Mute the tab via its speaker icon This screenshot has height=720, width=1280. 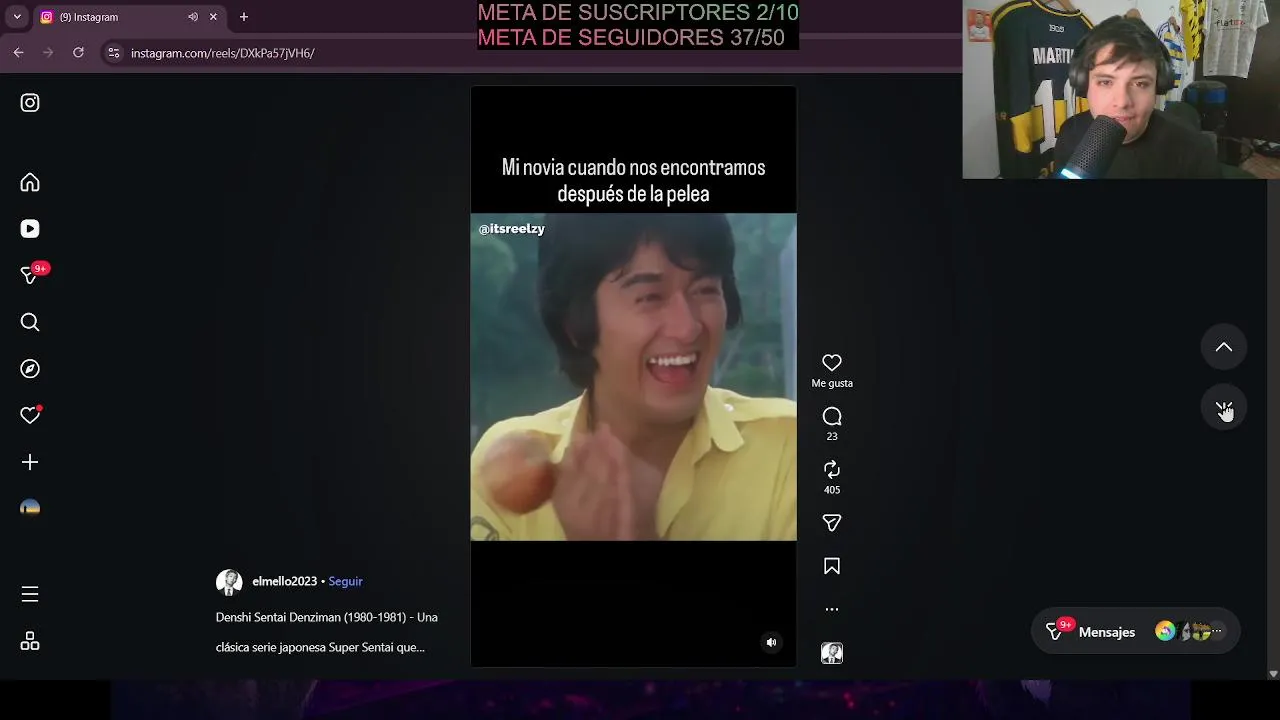(193, 17)
